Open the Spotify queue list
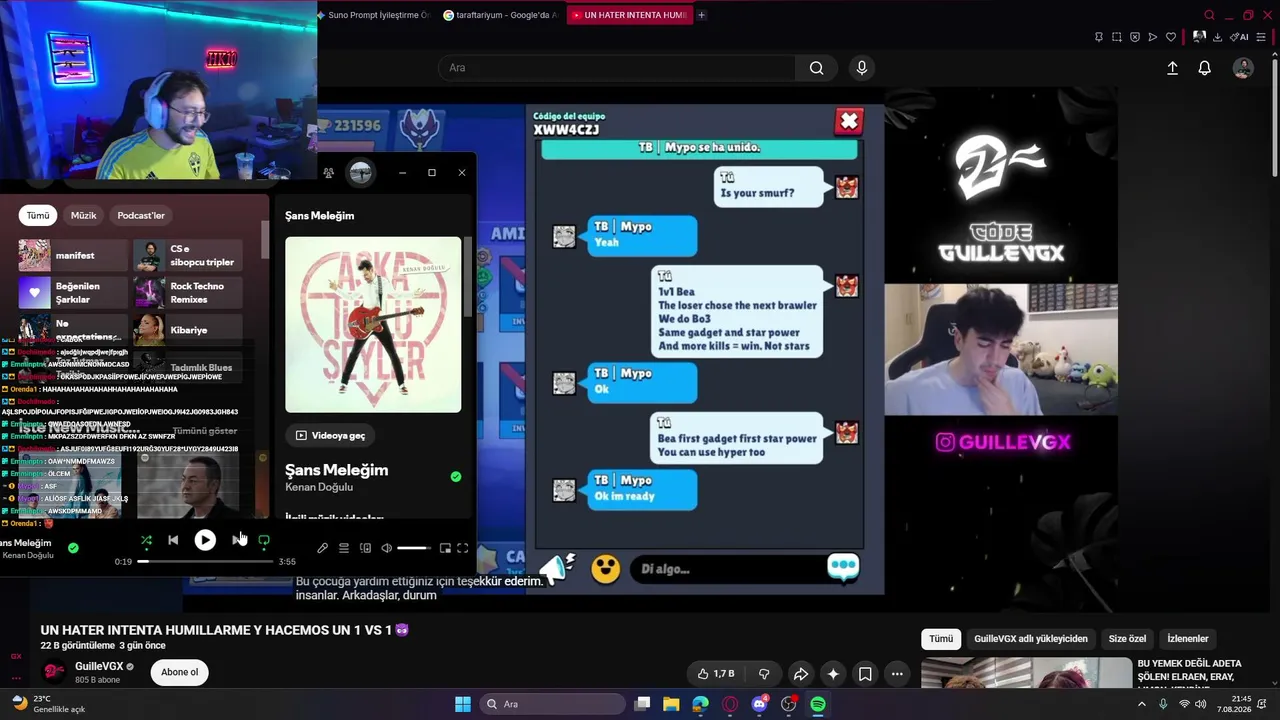Image resolution: width=1280 pixels, height=720 pixels. [344, 548]
